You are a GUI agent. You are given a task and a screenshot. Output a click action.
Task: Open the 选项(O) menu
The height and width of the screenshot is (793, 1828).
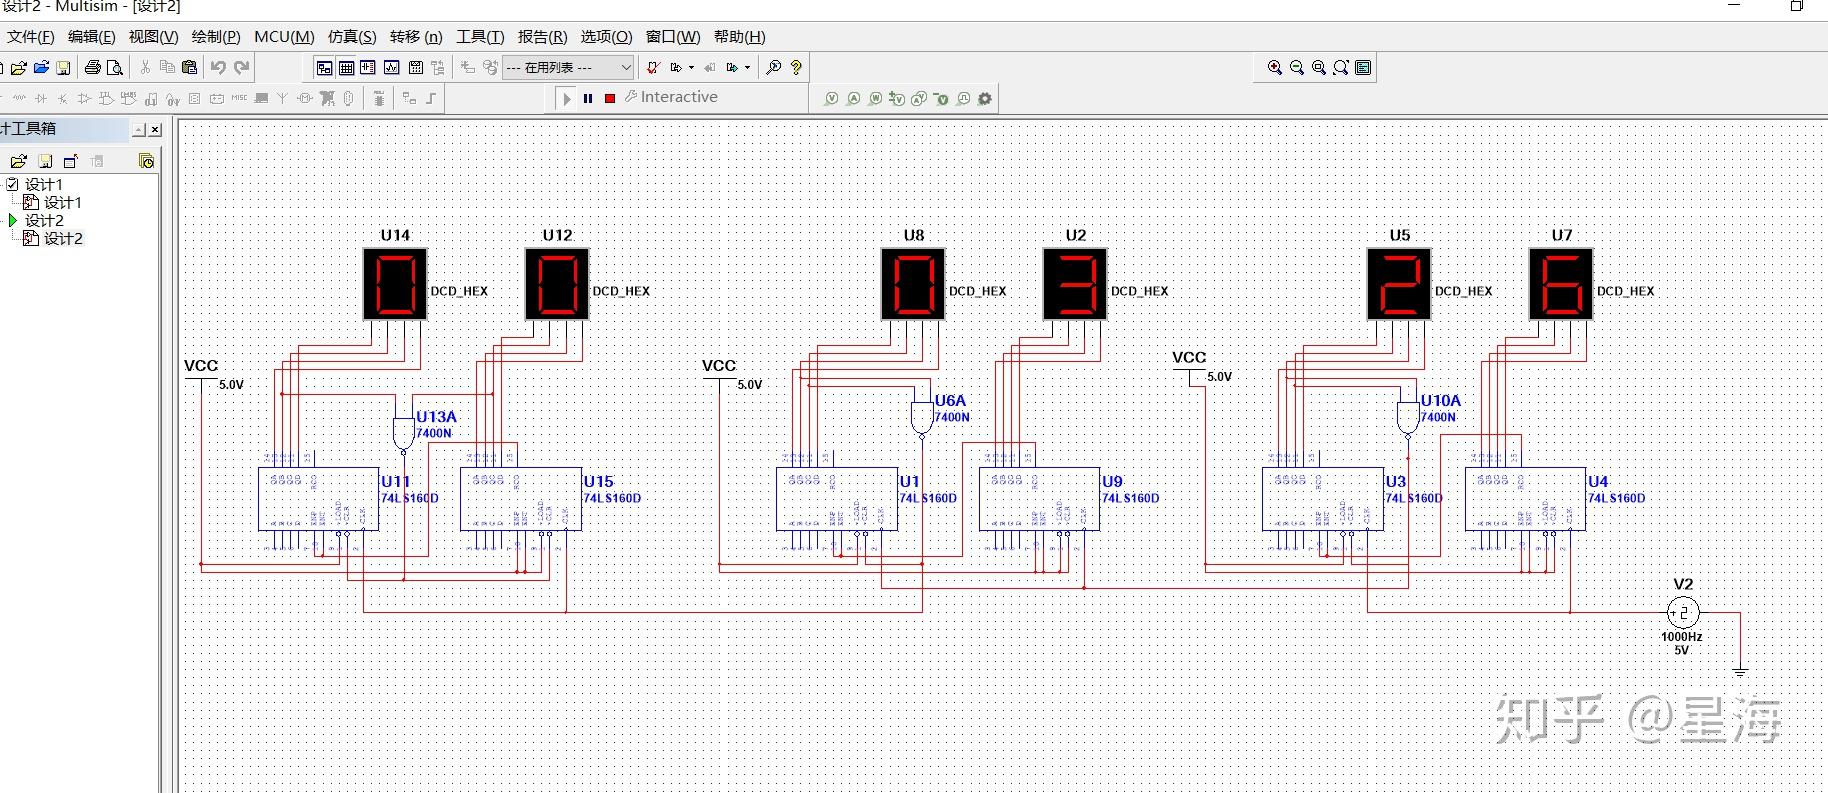(606, 37)
